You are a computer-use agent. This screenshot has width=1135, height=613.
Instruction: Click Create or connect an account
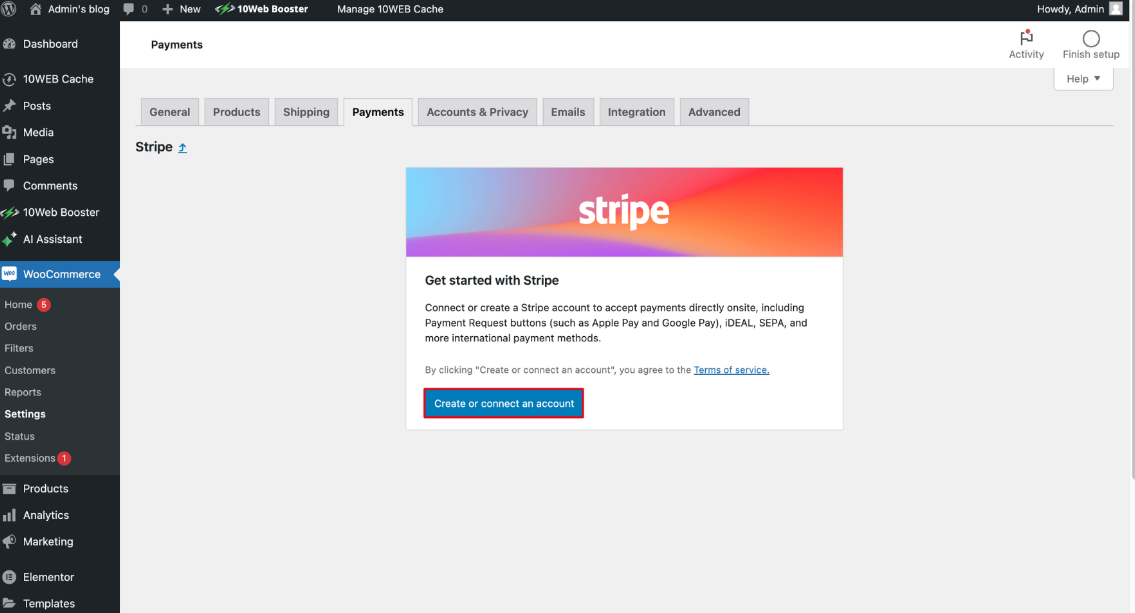pos(503,402)
